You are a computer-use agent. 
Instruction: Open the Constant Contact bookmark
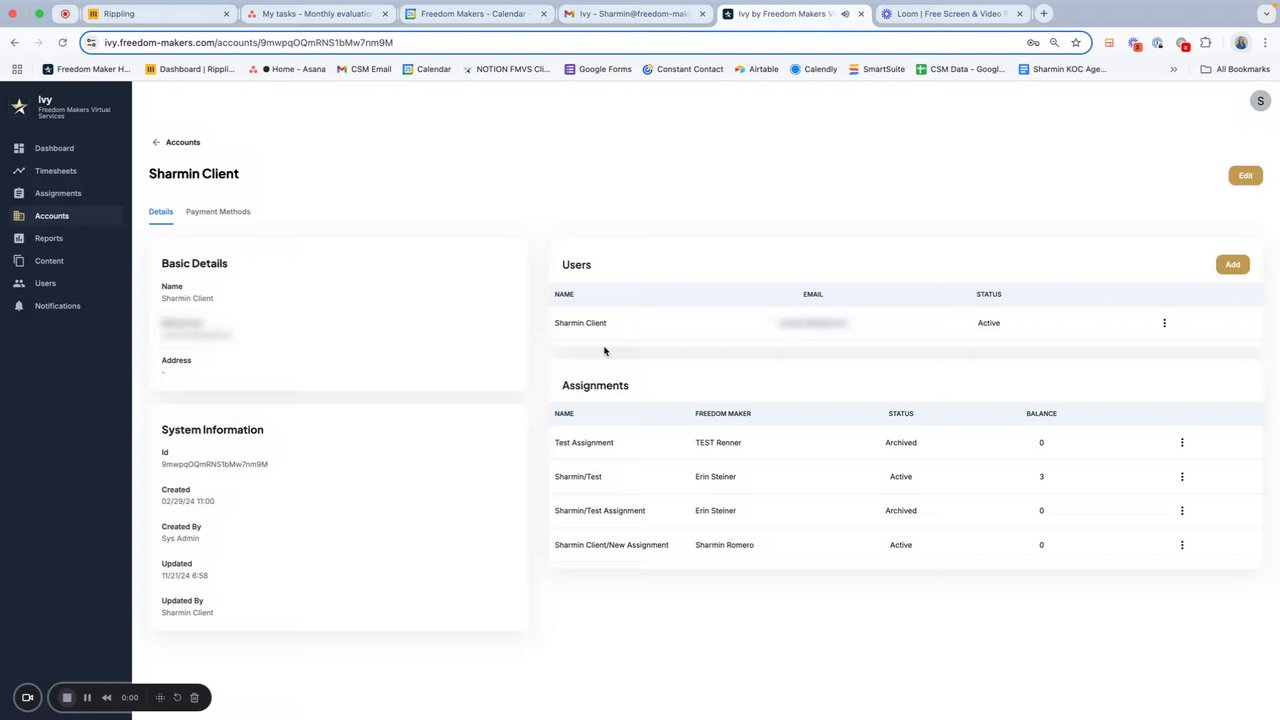point(683,69)
